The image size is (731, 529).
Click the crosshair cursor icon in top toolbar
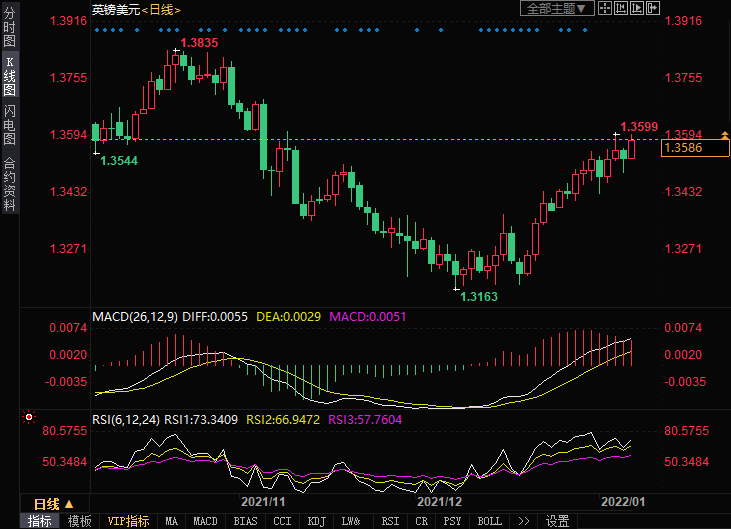tap(606, 8)
